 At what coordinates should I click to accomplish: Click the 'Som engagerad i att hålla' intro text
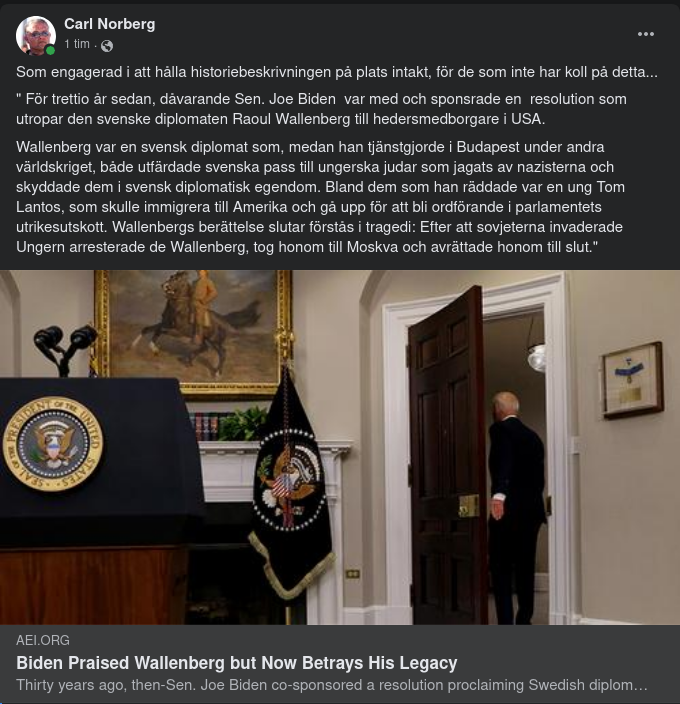coord(337,72)
